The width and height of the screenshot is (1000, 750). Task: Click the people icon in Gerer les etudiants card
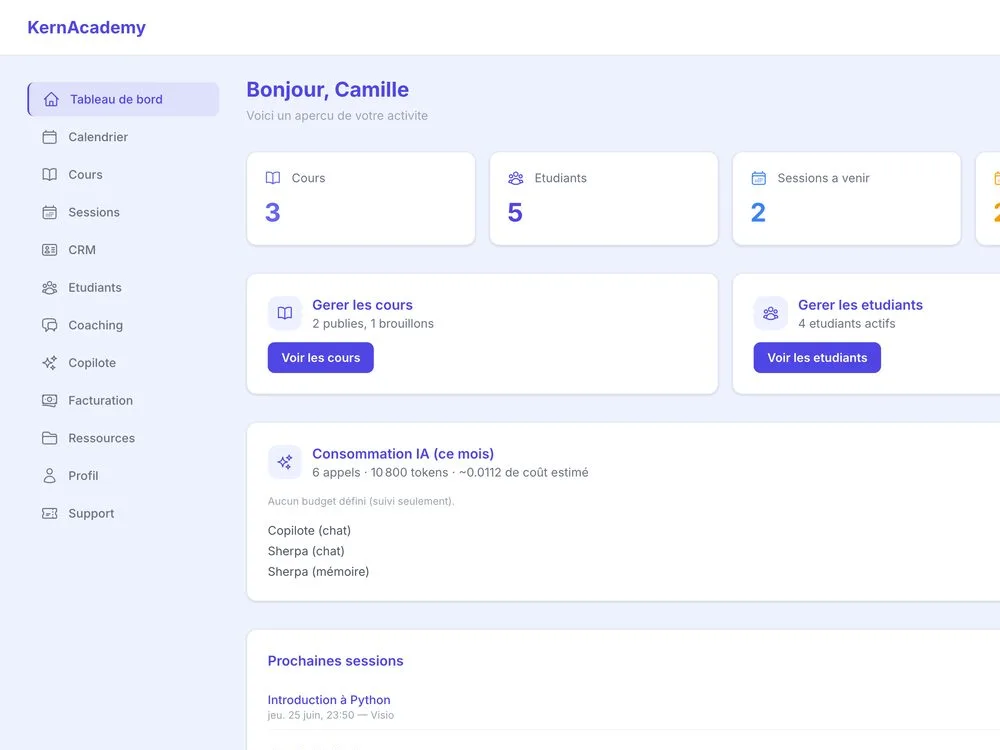point(770,313)
